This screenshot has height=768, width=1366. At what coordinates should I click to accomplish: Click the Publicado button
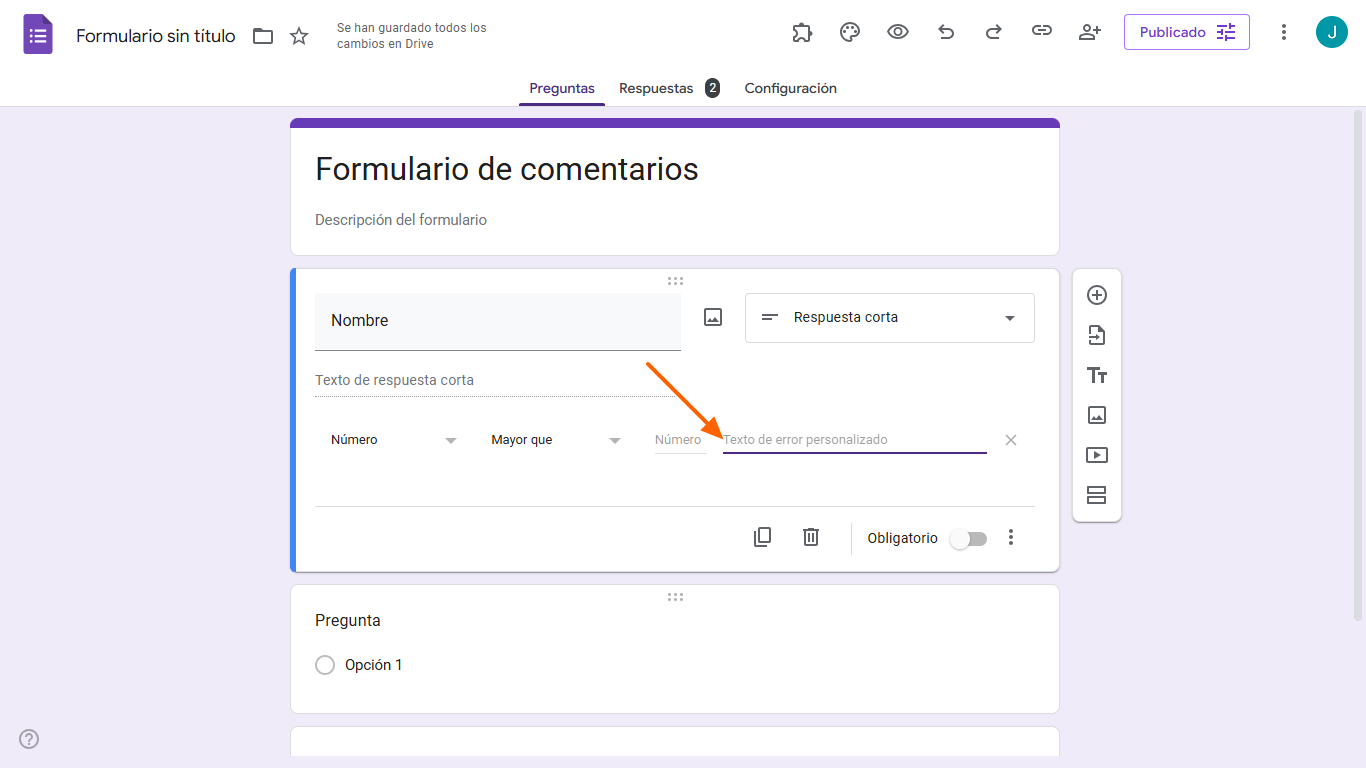point(1186,31)
